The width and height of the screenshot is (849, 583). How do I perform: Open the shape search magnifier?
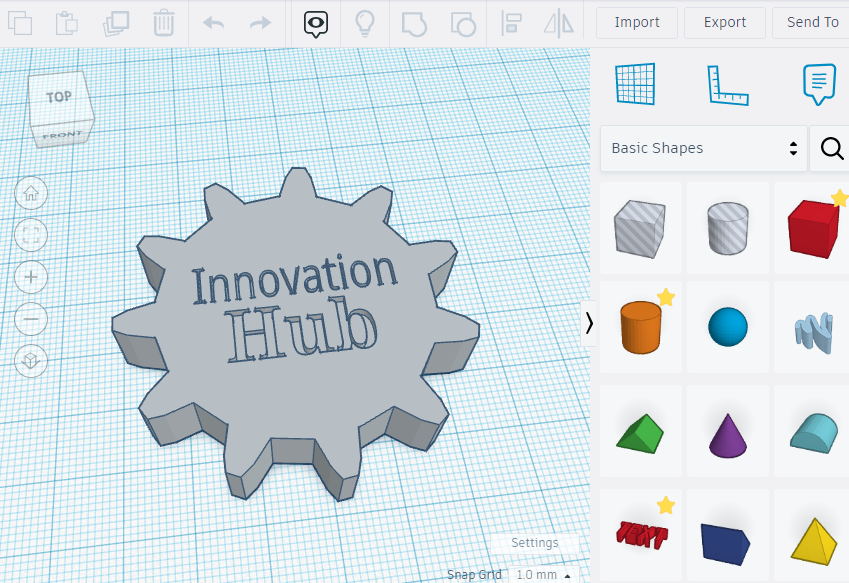(831, 148)
